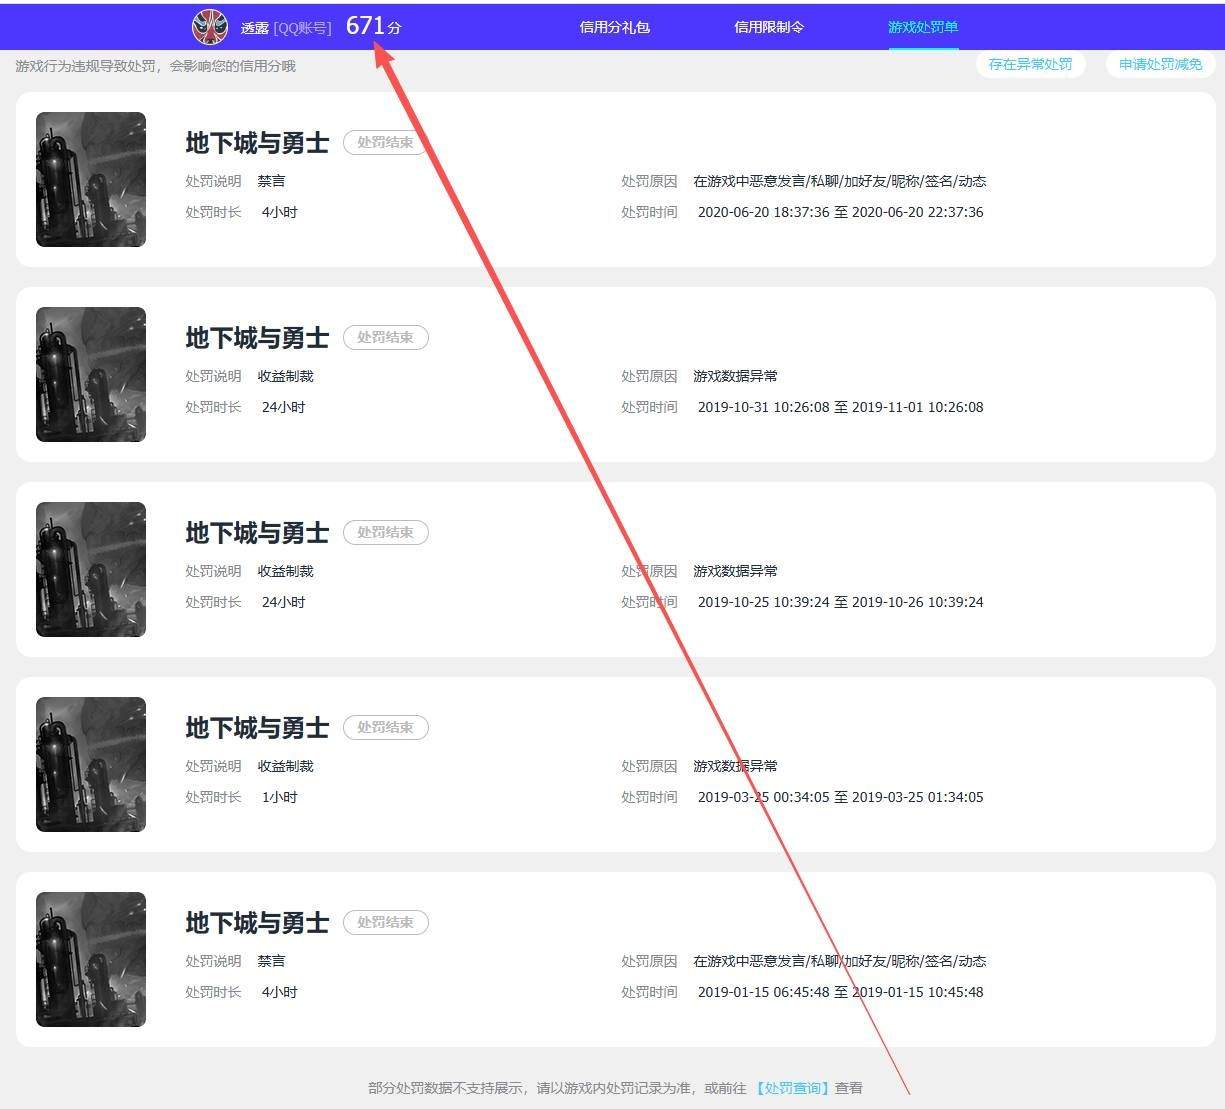Viewport: 1225px width, 1109px height.
Task: Click game thumbnail of 2019-10-31 penalty card
Action: click(91, 374)
